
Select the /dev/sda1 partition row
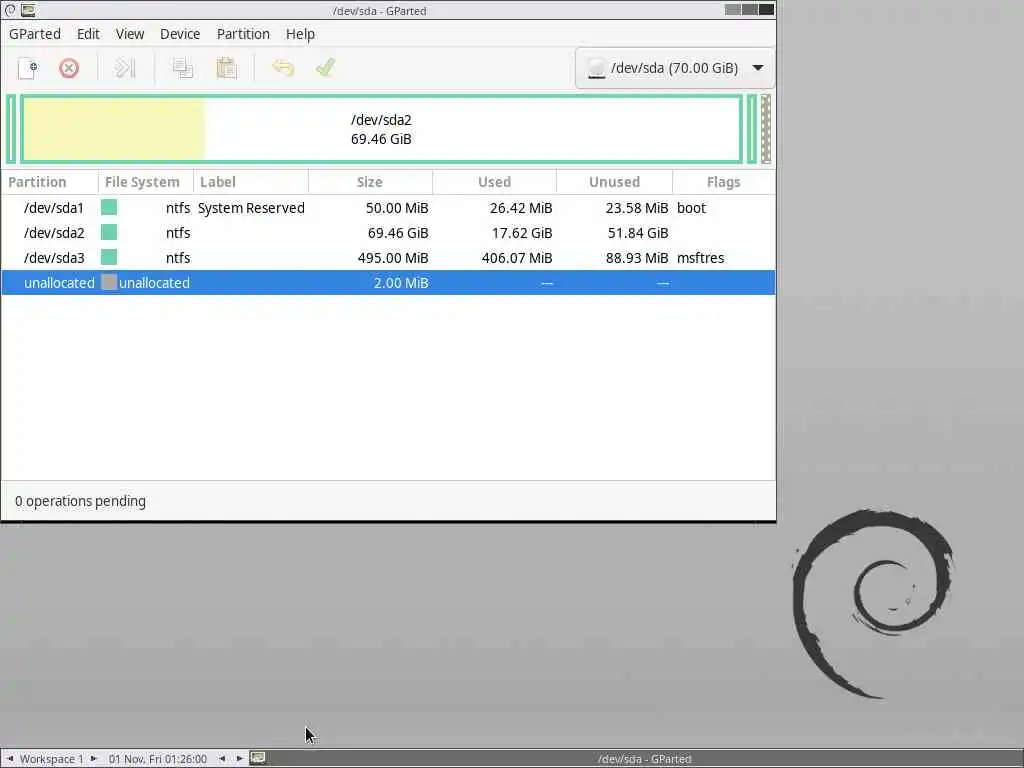389,208
